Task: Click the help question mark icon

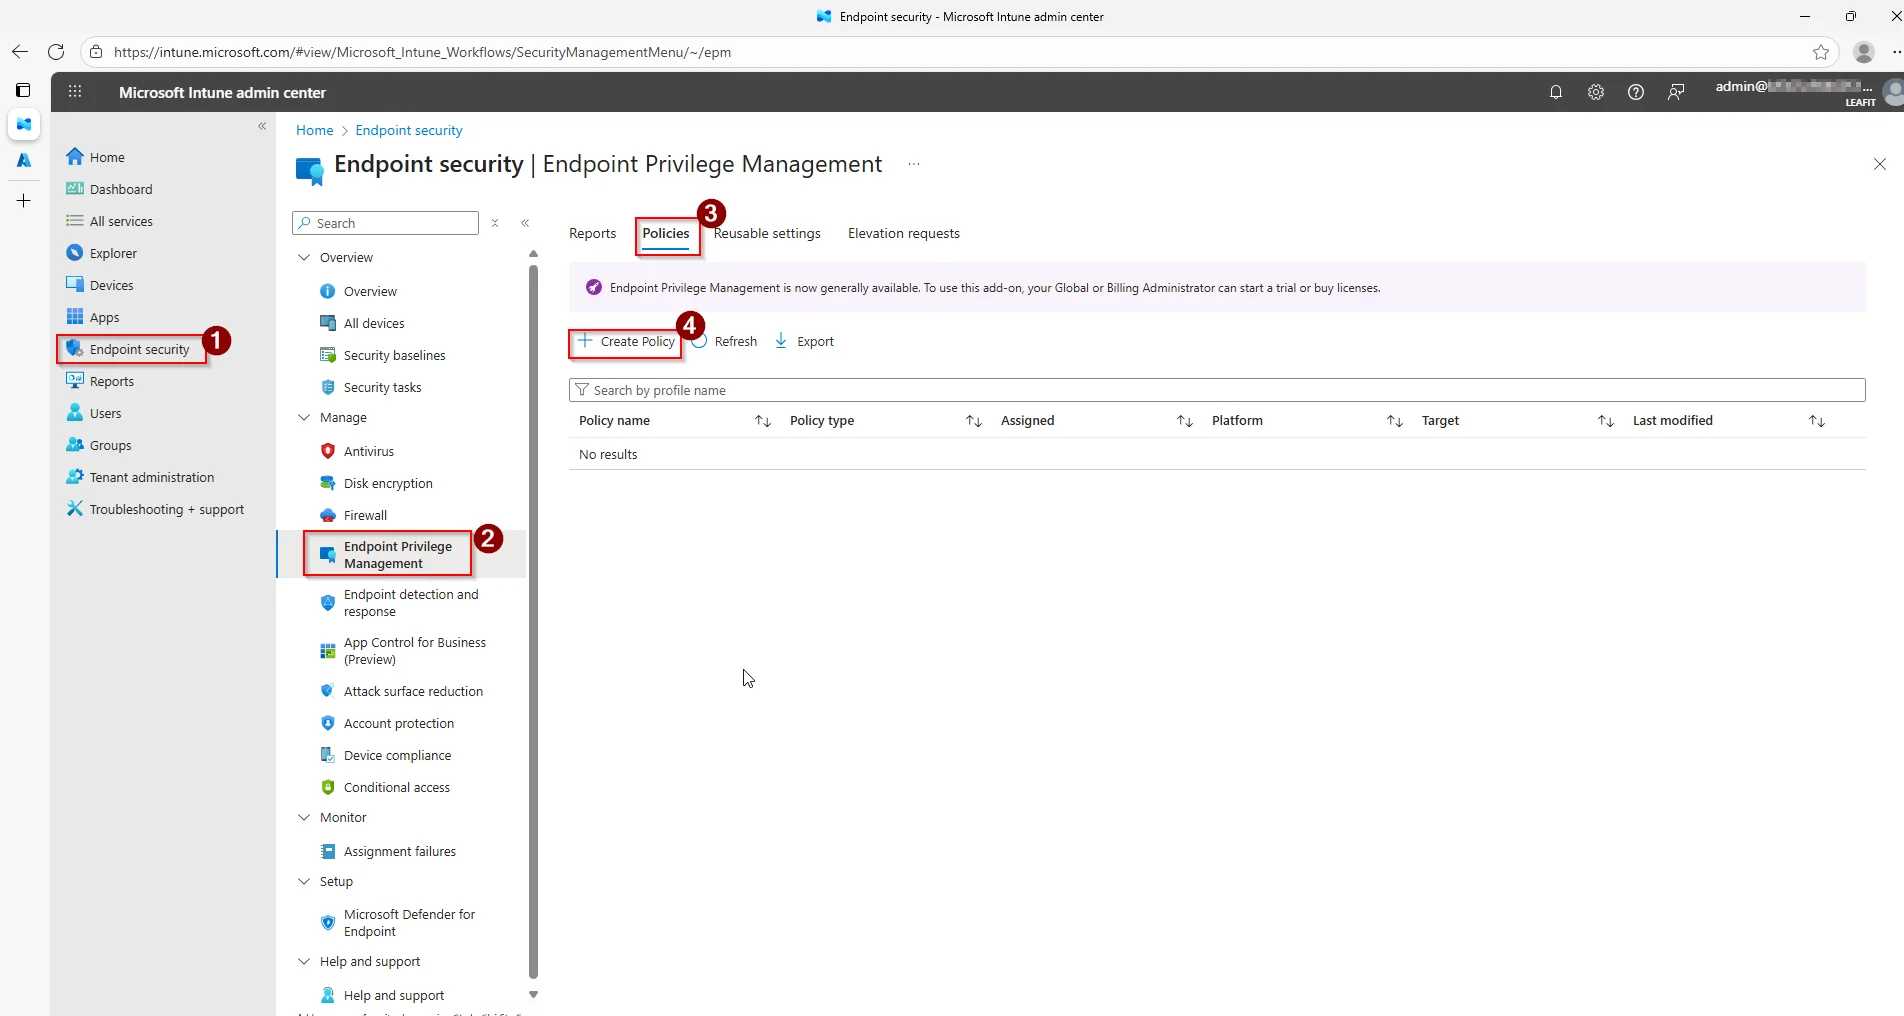Action: pyautogui.click(x=1636, y=92)
